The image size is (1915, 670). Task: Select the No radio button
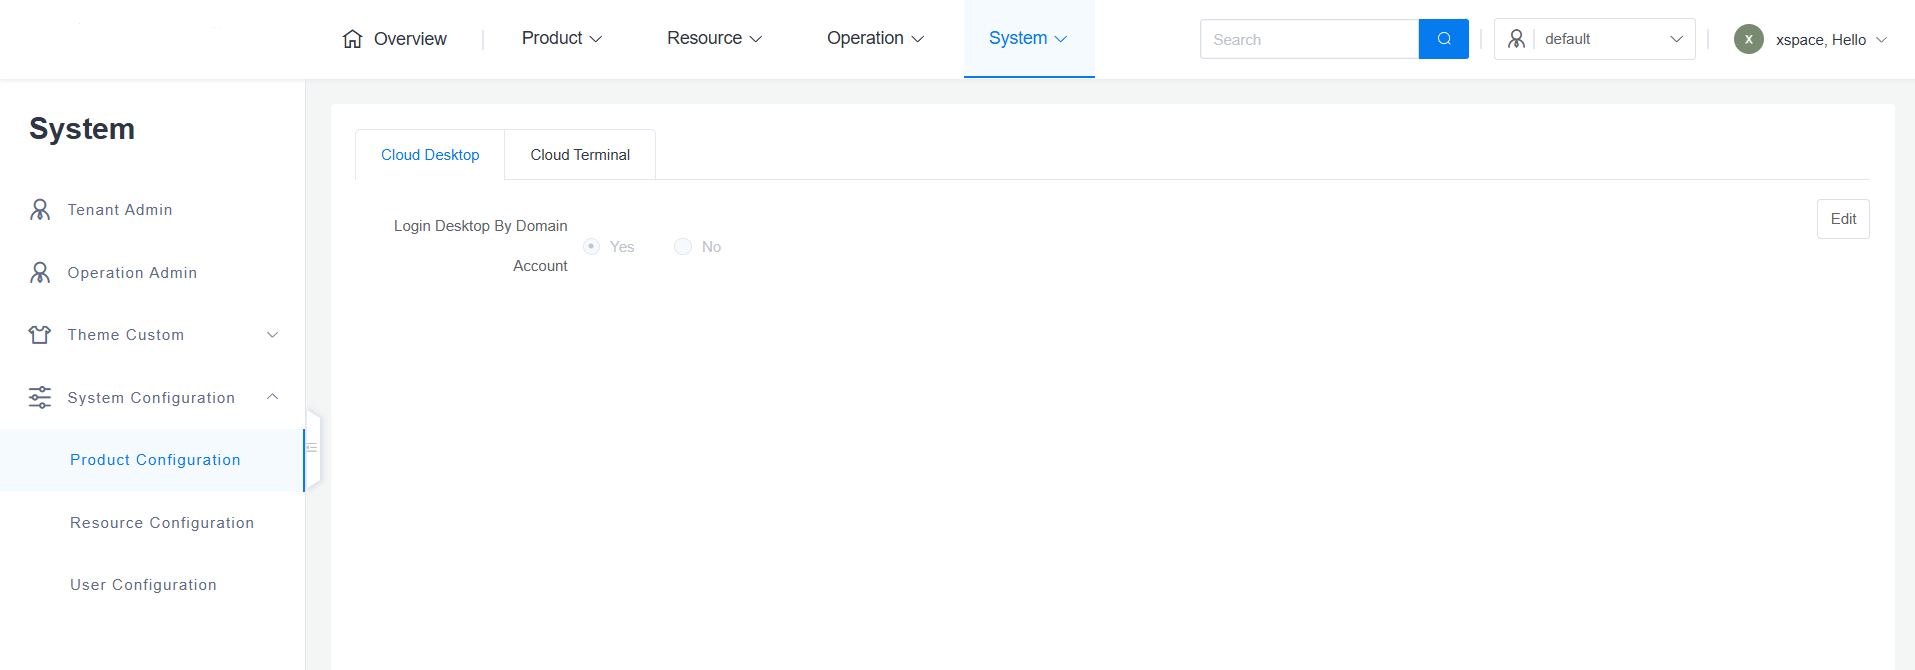683,247
